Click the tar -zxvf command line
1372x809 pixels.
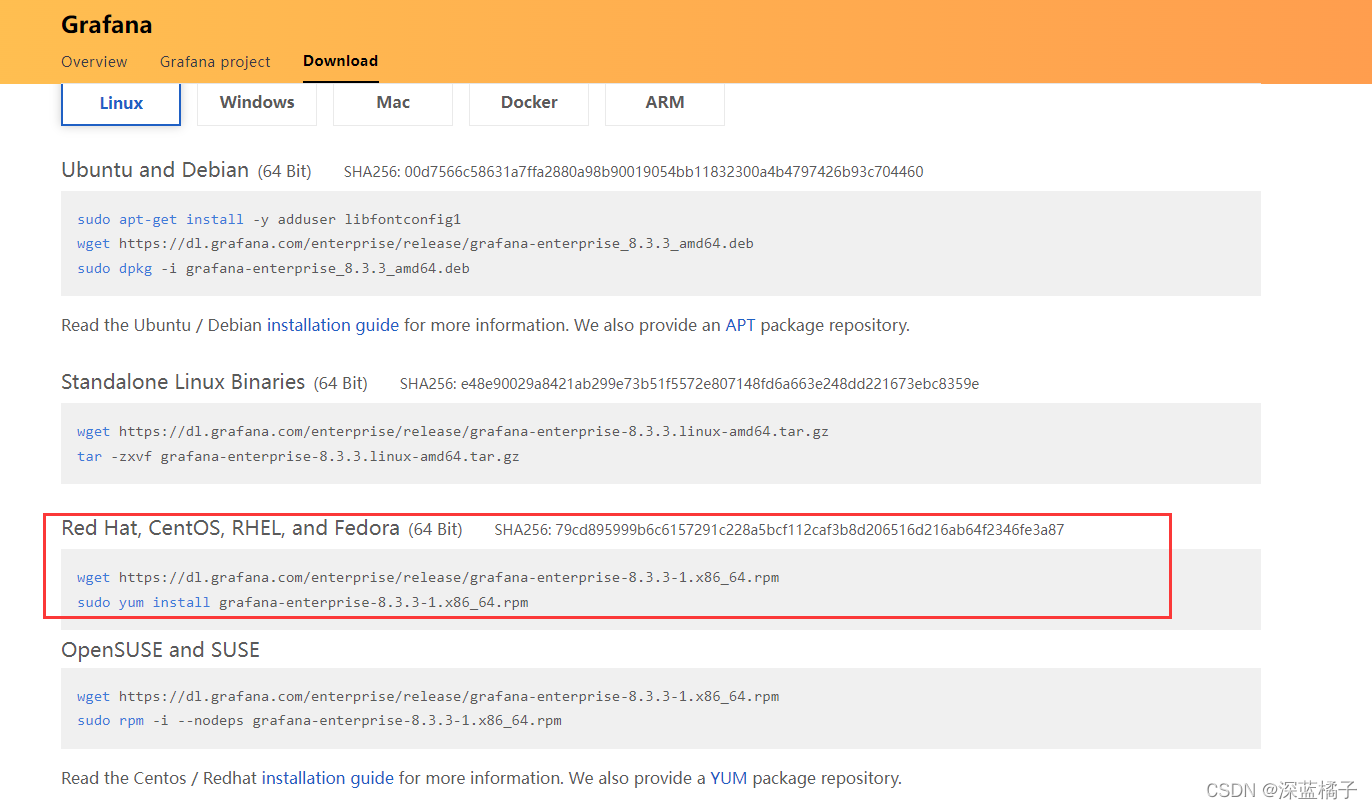[298, 456]
